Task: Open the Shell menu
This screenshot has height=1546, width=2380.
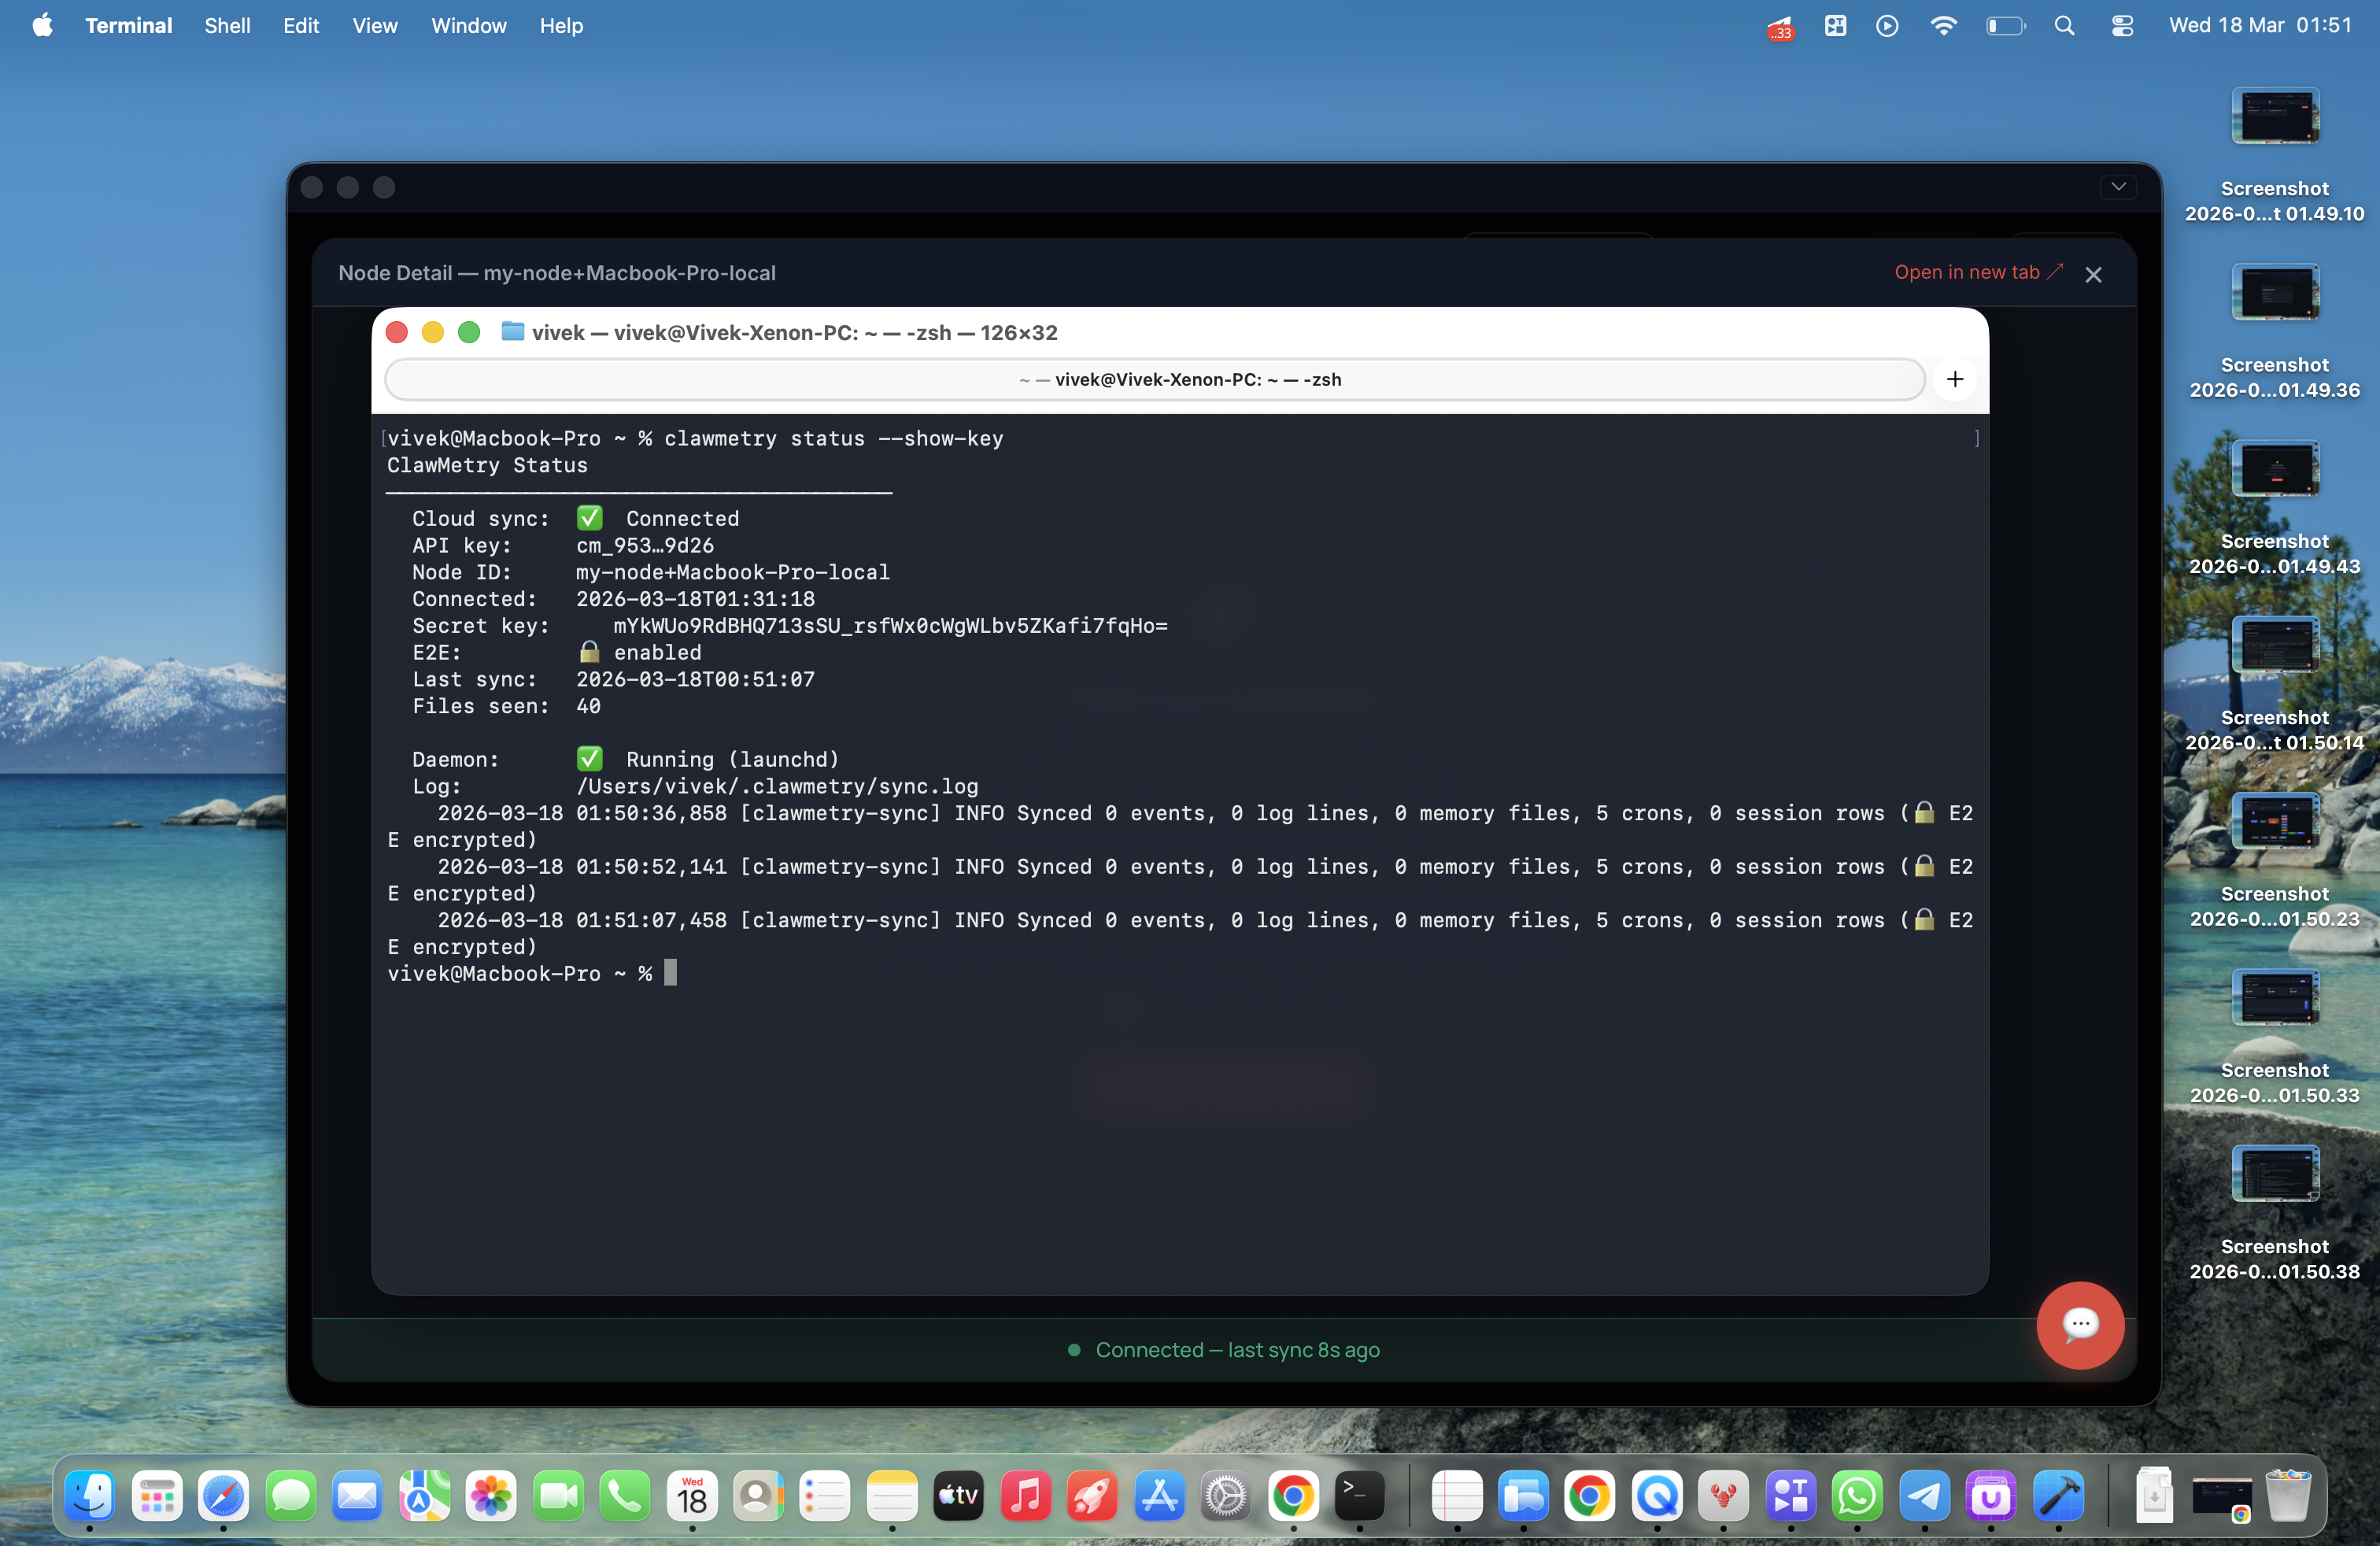Action: [x=227, y=26]
